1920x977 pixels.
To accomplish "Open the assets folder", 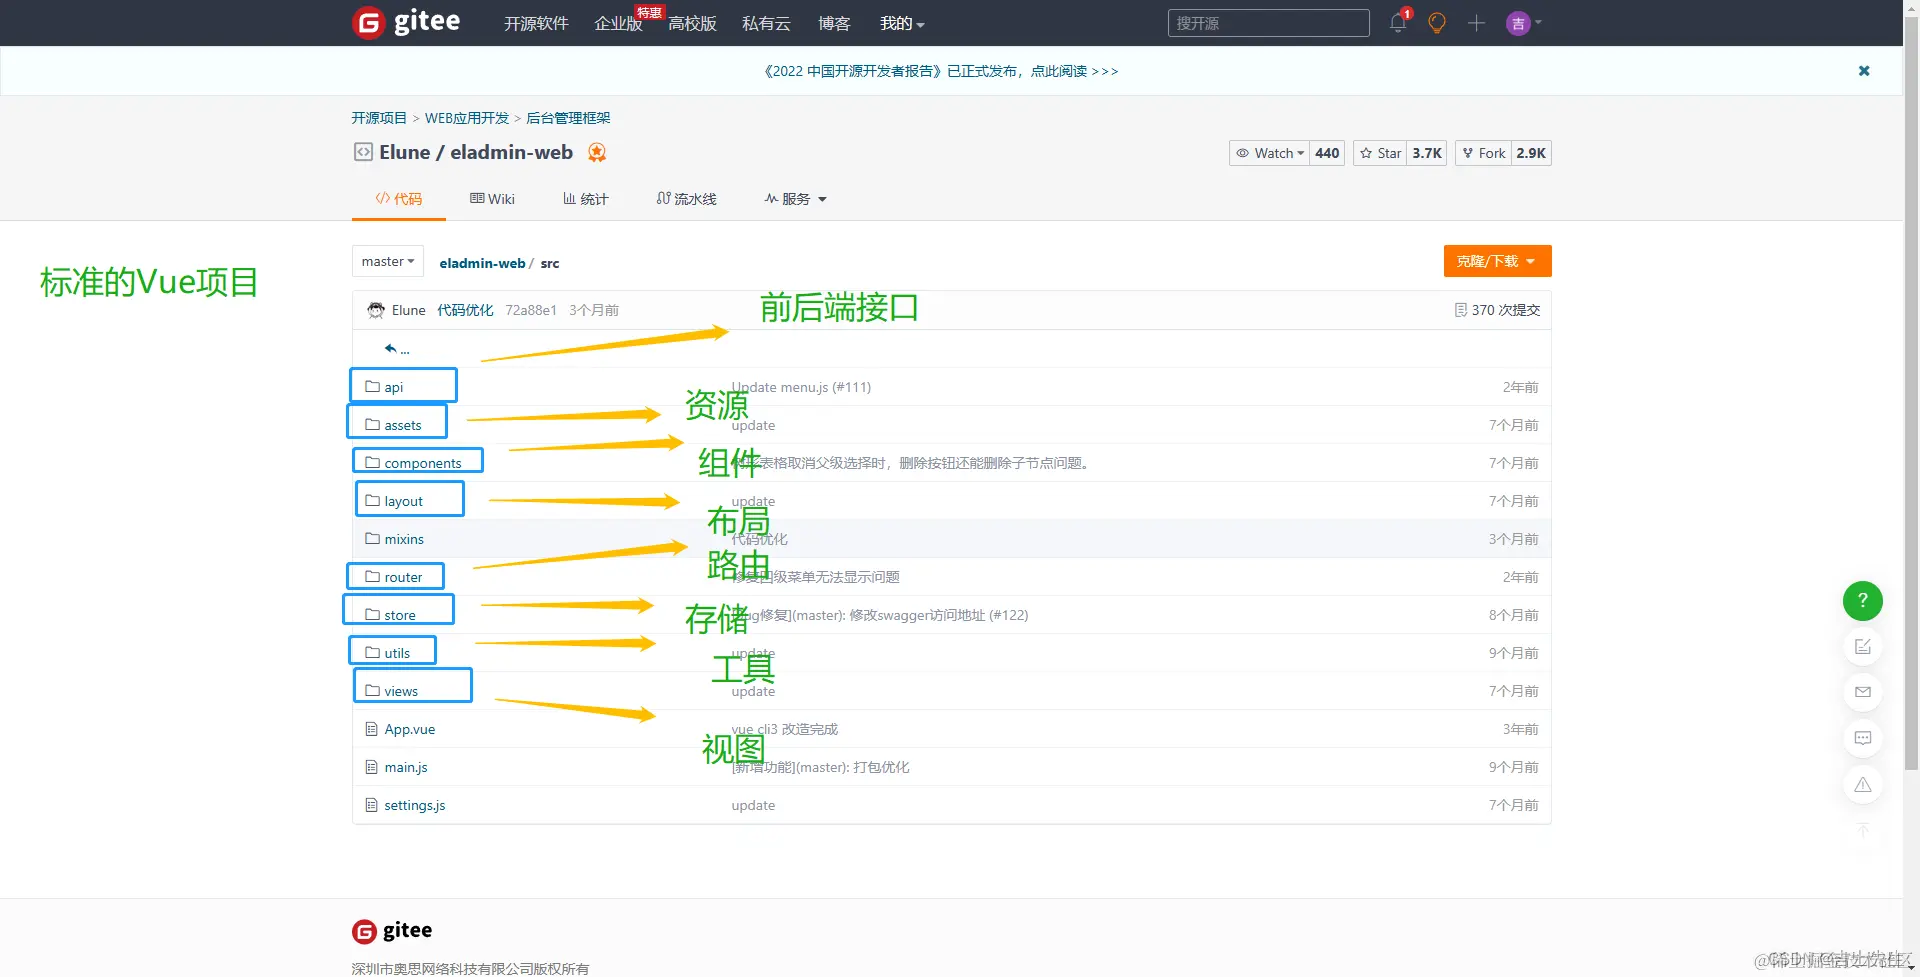I will (x=403, y=425).
